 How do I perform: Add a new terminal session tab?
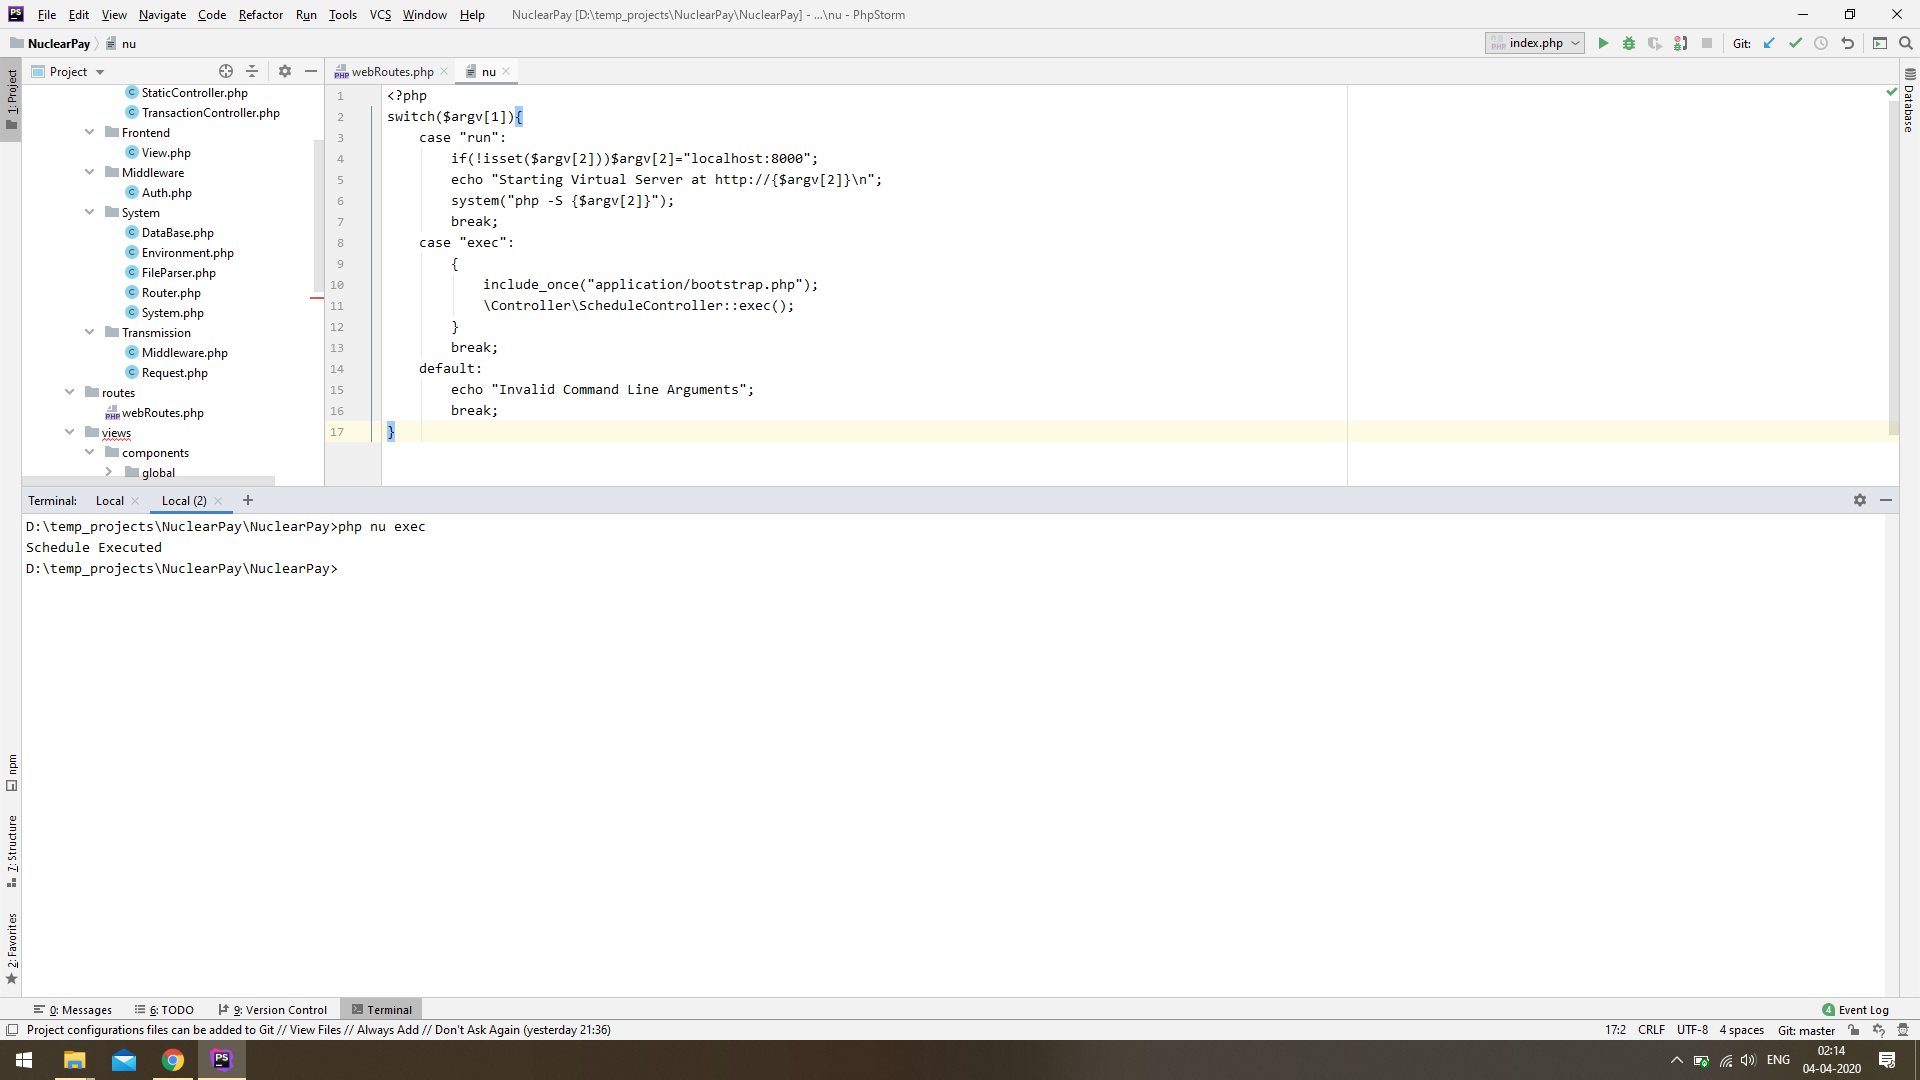point(248,500)
